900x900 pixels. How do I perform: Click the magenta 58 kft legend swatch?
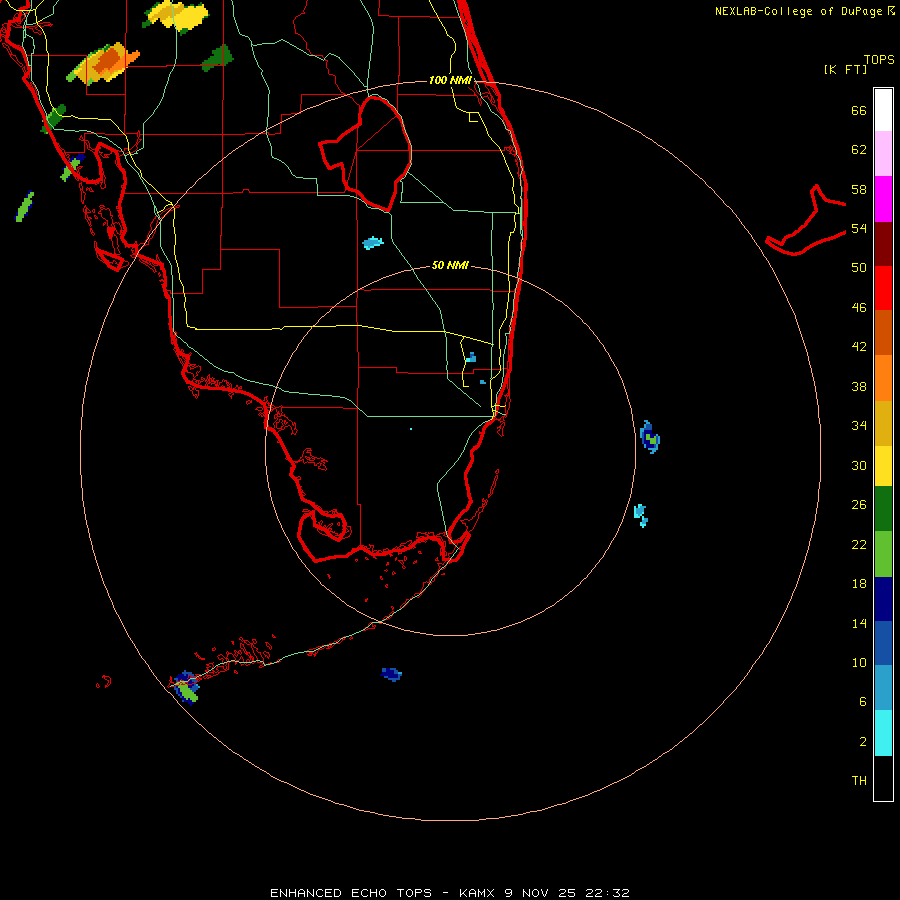pyautogui.click(x=883, y=199)
